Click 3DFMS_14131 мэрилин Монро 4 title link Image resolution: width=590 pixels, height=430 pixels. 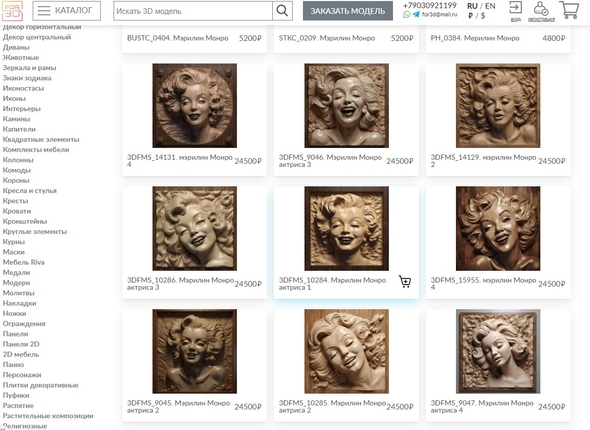click(x=180, y=161)
